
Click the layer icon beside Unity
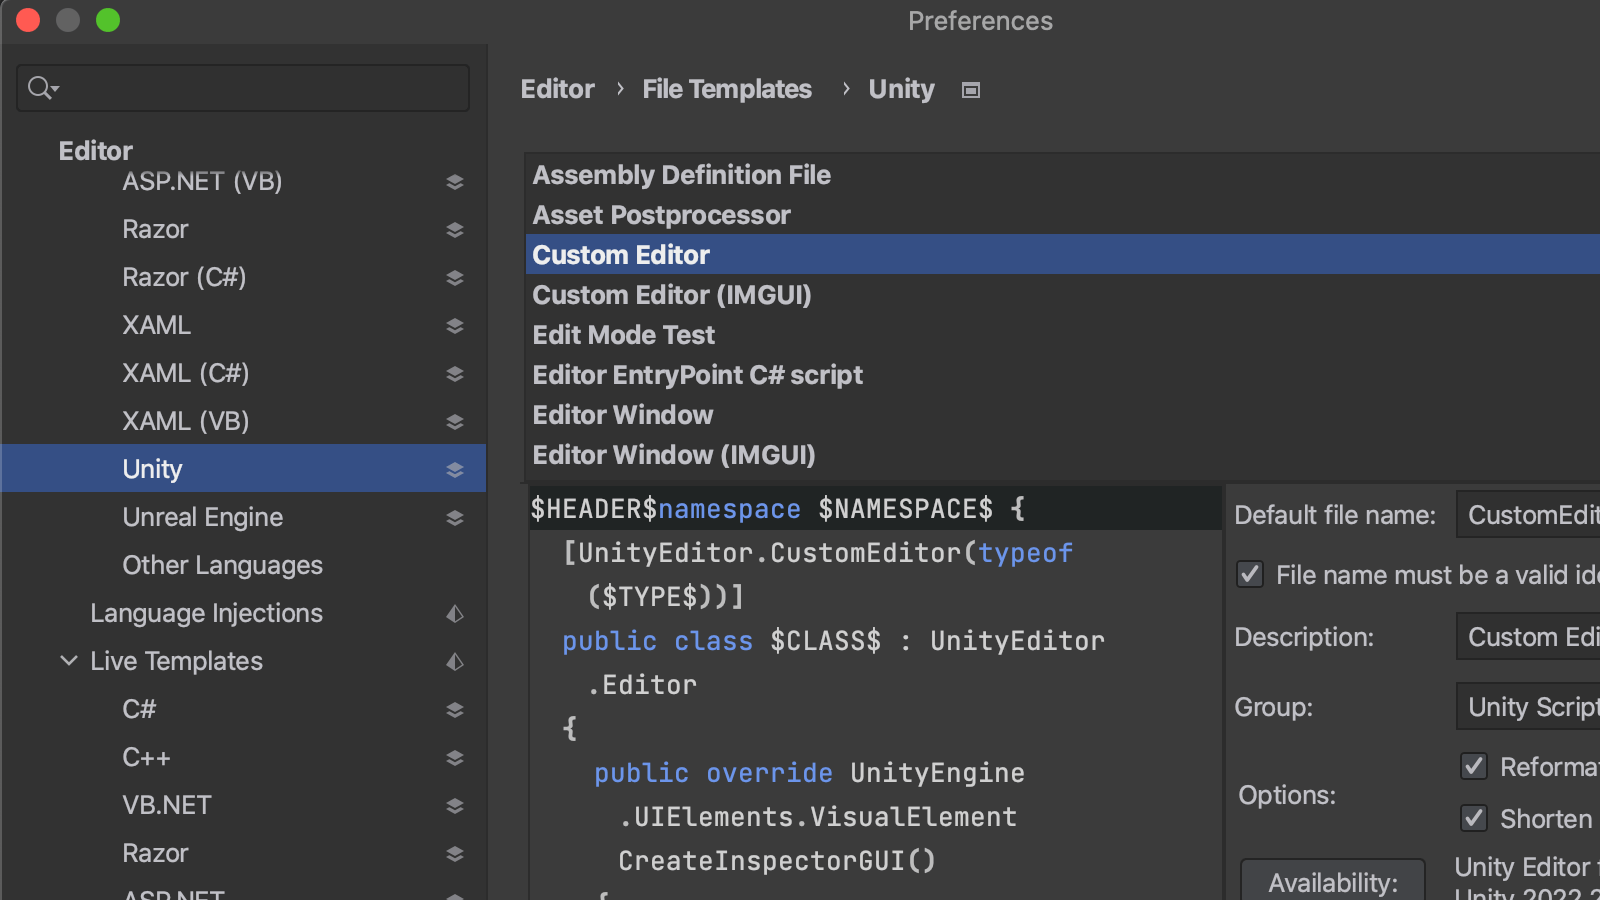click(x=455, y=470)
